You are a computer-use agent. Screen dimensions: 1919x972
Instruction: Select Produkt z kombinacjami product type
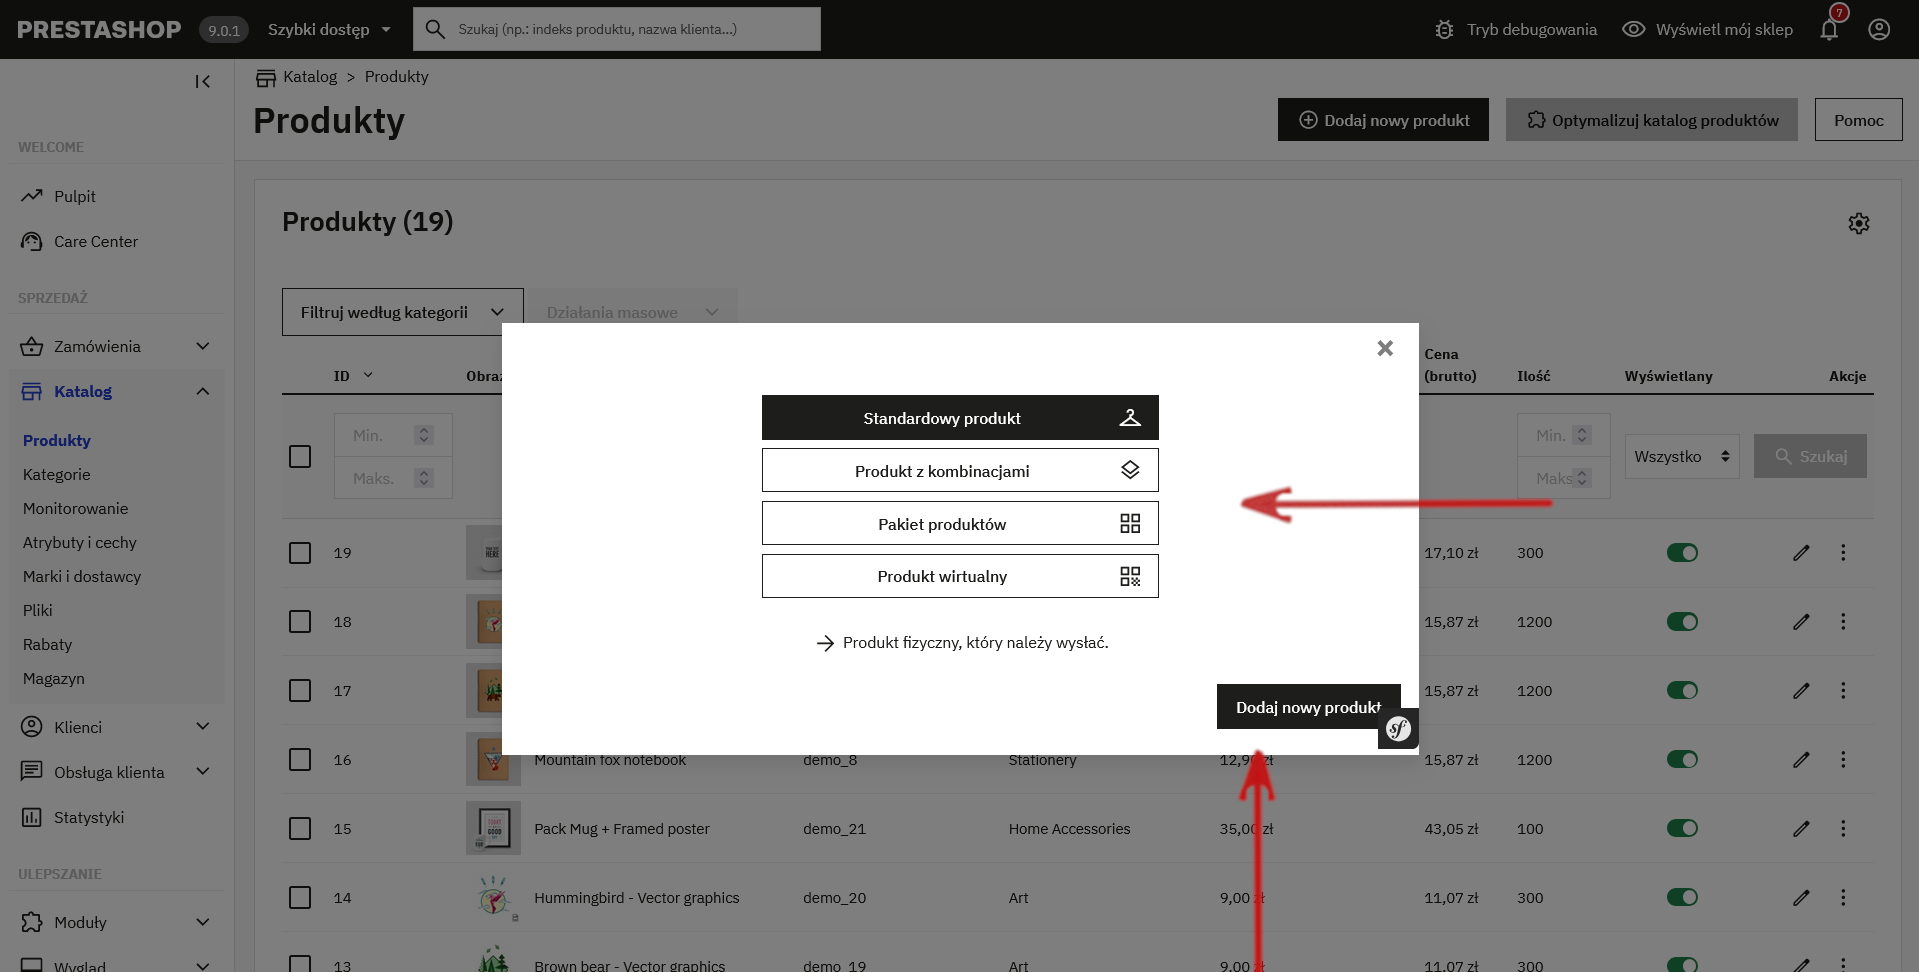tap(959, 471)
